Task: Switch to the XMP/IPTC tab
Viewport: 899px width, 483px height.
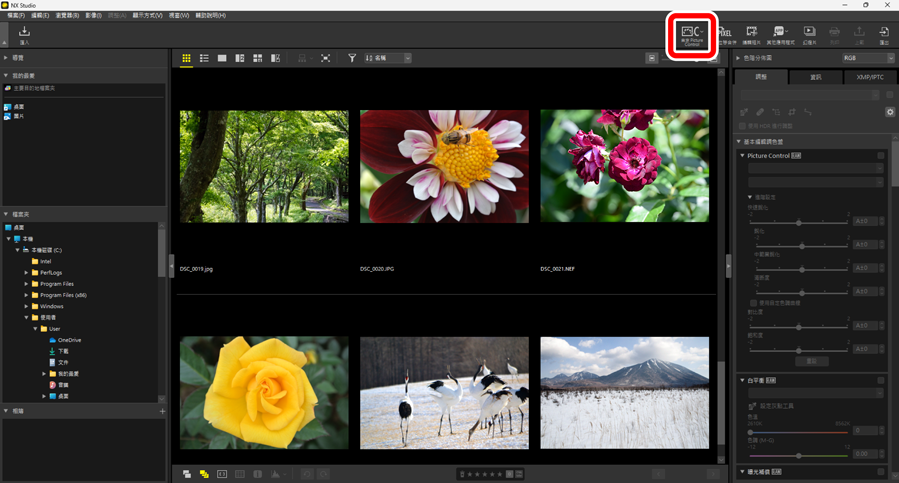Action: [869, 77]
